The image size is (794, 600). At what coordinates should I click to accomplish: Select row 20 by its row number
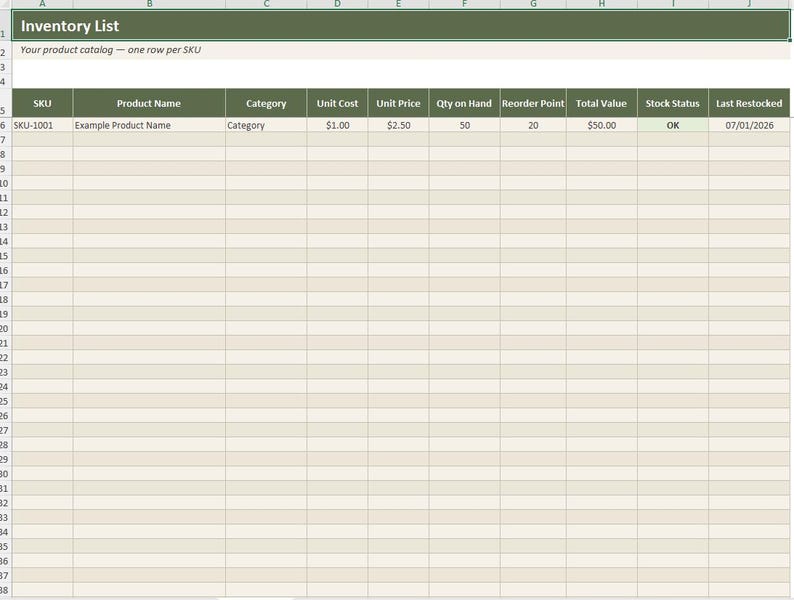(5, 329)
